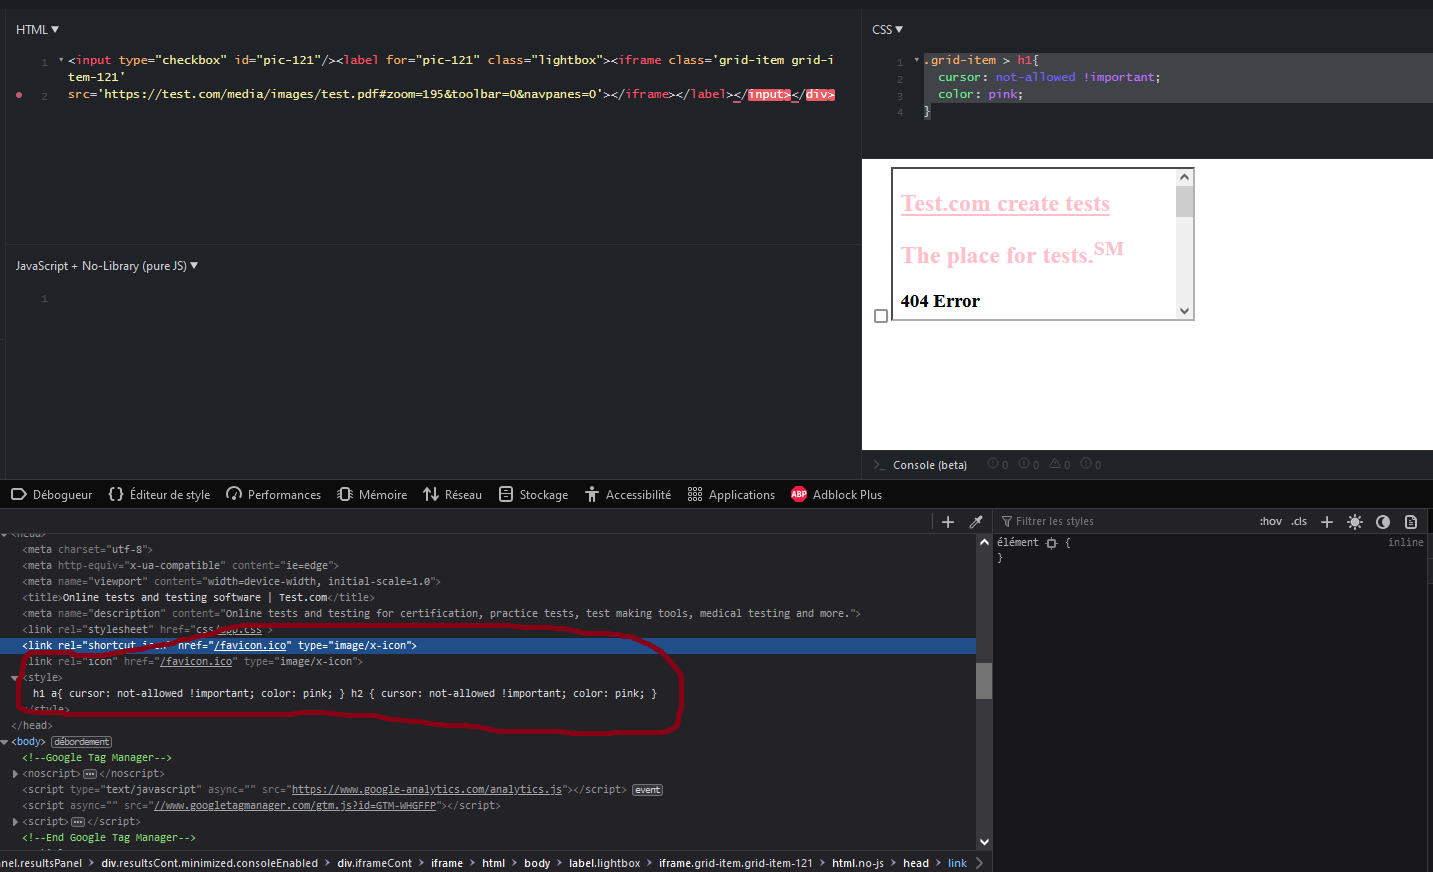
Task: Open favicon.ico link in rel=icon row
Action: tap(196, 662)
